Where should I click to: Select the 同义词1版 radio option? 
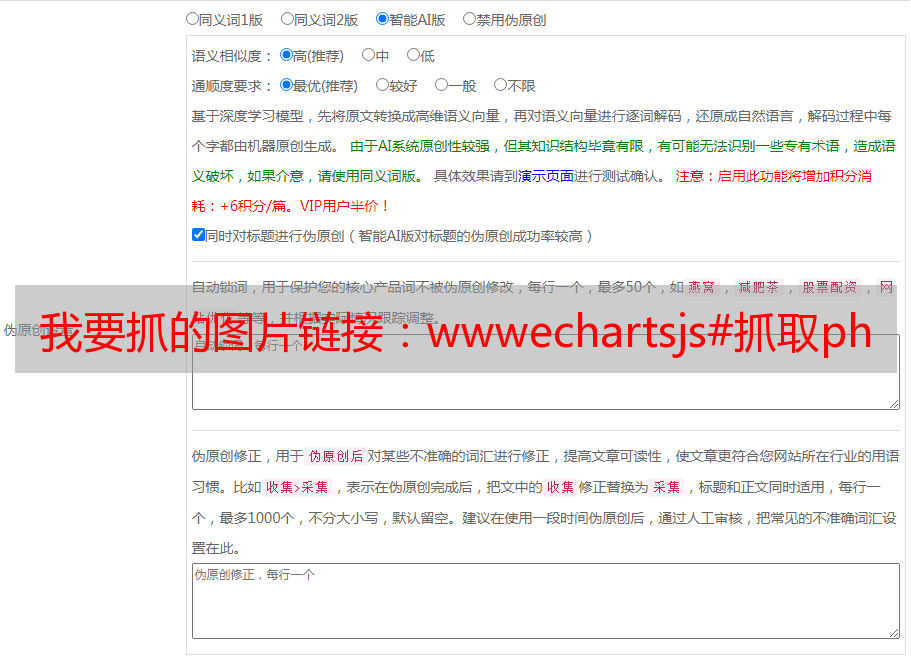coord(192,19)
